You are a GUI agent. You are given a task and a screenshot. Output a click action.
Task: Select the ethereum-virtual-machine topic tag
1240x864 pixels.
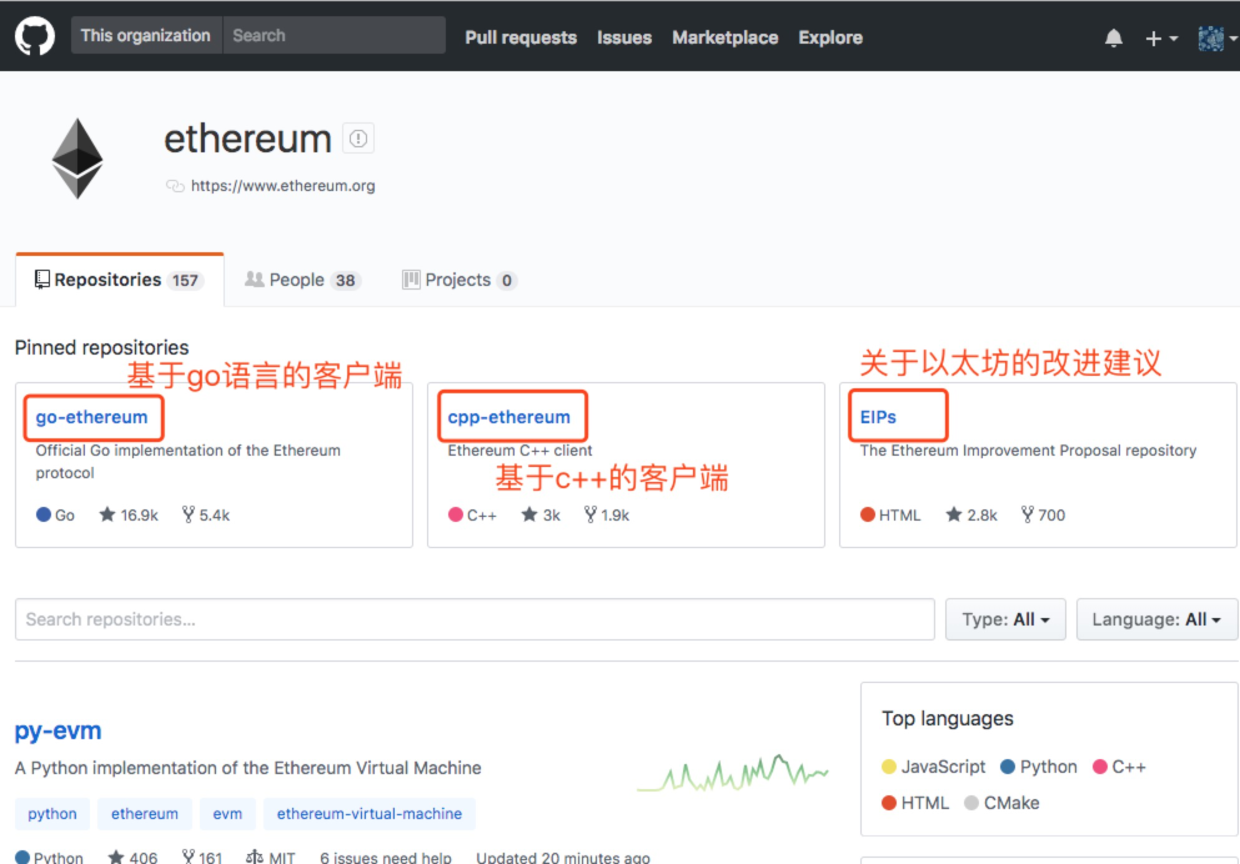click(x=369, y=814)
